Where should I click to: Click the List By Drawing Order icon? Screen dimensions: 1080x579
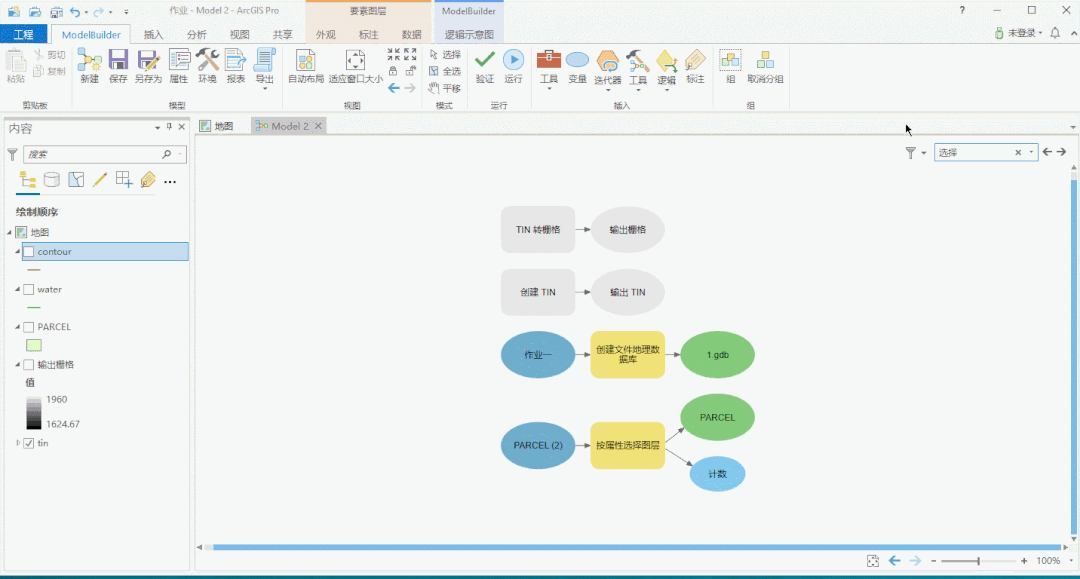coord(28,180)
